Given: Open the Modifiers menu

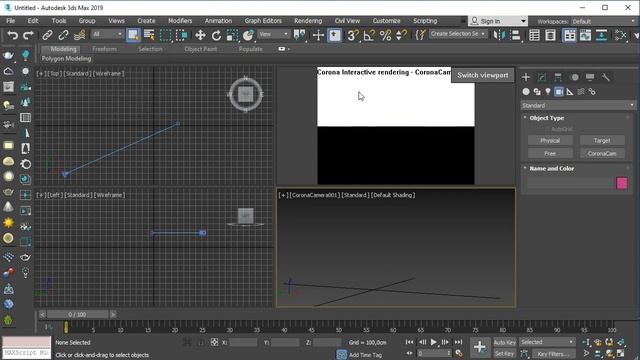Looking at the screenshot, I should click(180, 21).
